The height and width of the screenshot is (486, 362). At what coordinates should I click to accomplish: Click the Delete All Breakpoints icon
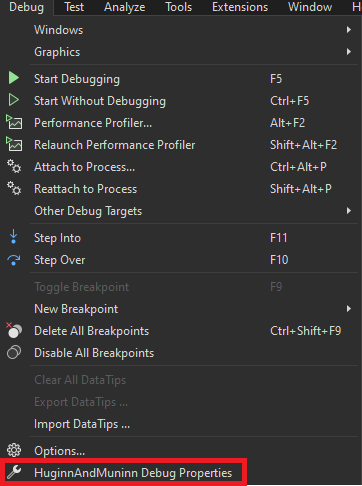click(14, 330)
